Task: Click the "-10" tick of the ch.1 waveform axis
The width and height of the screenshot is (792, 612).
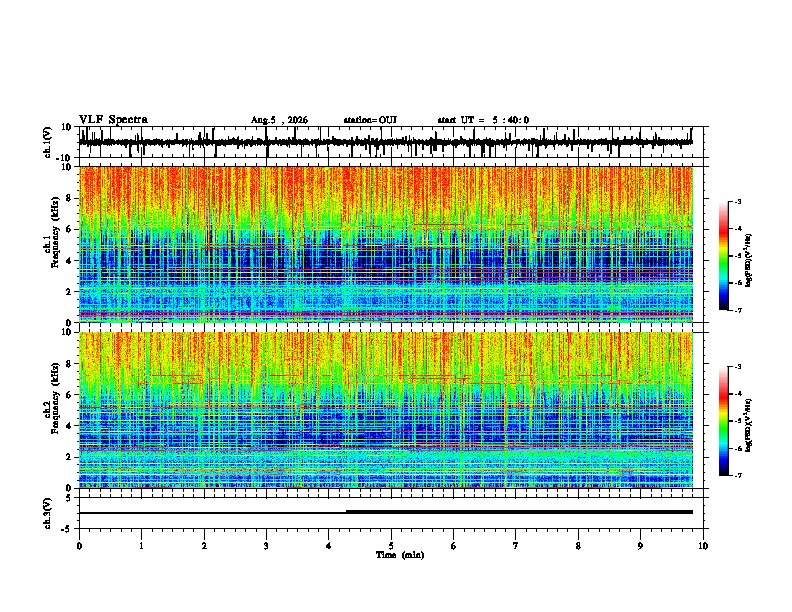Action: (65, 158)
